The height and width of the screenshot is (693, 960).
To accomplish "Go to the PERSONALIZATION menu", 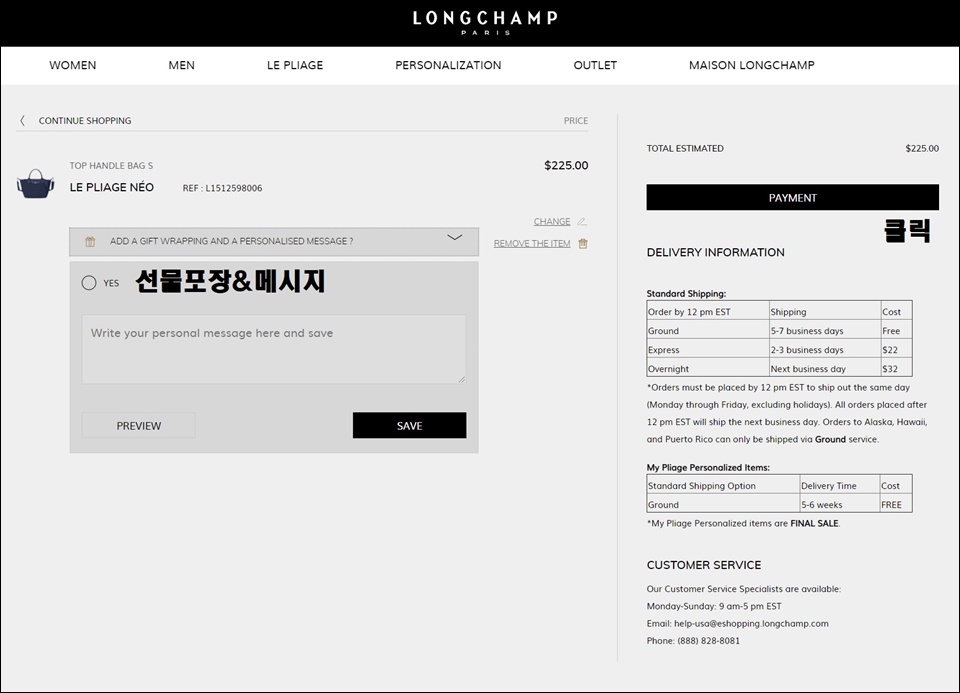I will point(448,66).
